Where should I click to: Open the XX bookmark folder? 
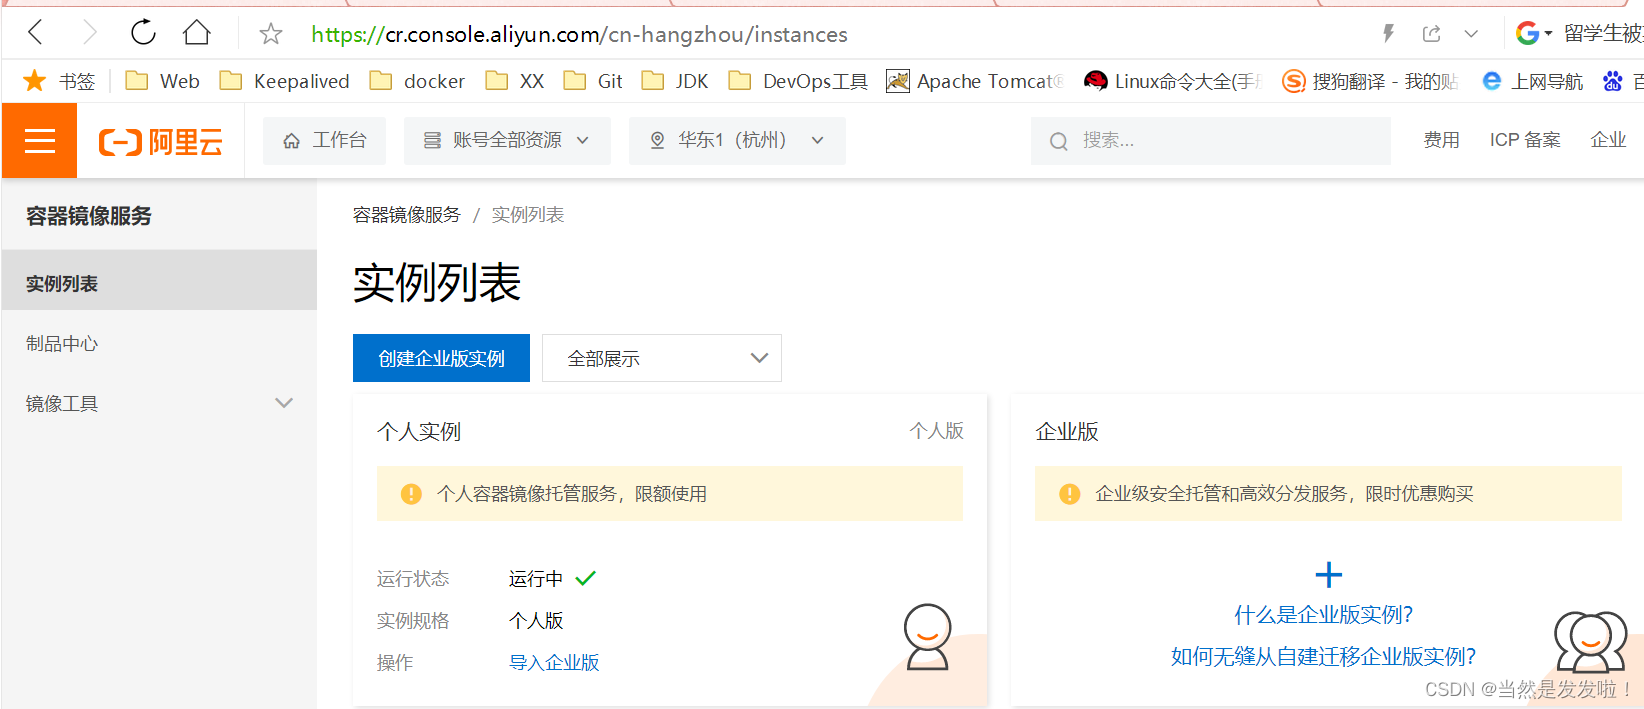[514, 81]
